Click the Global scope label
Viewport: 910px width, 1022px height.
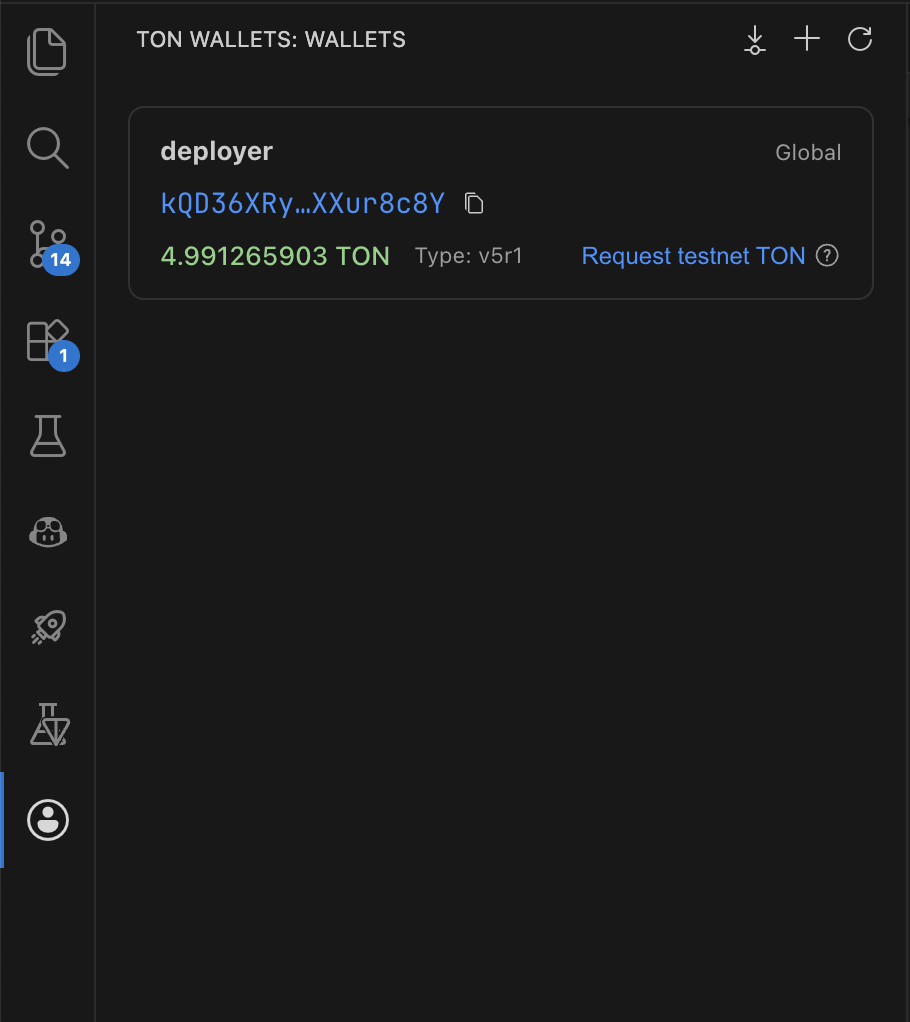[x=808, y=153]
